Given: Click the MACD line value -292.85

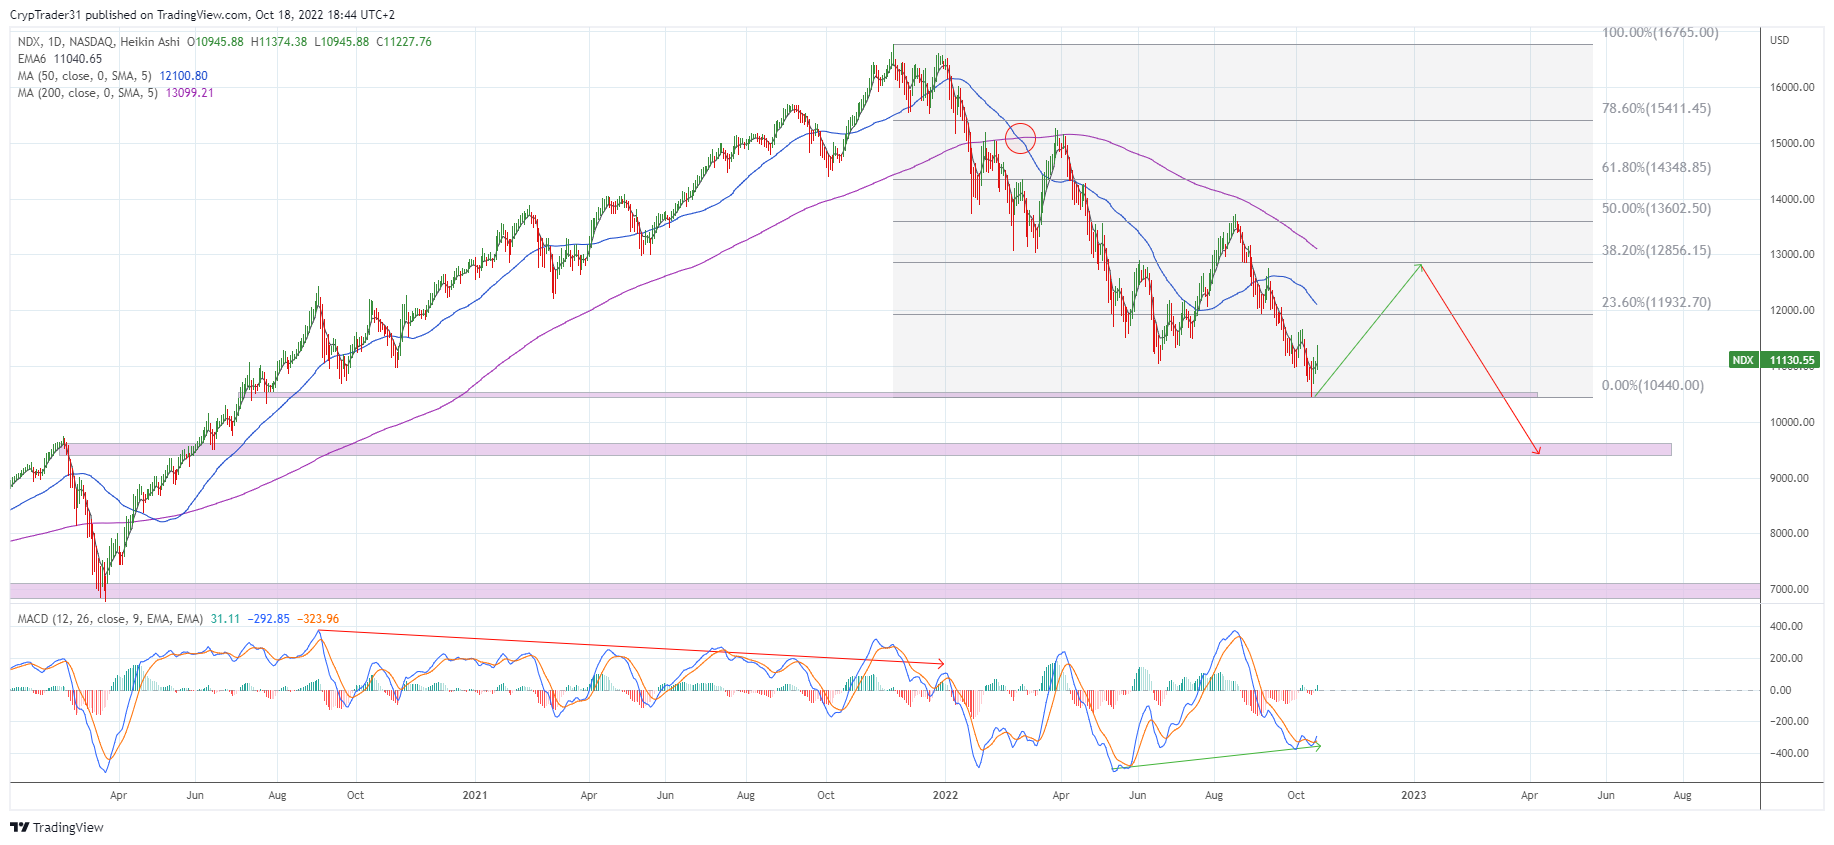Looking at the screenshot, I should [269, 619].
